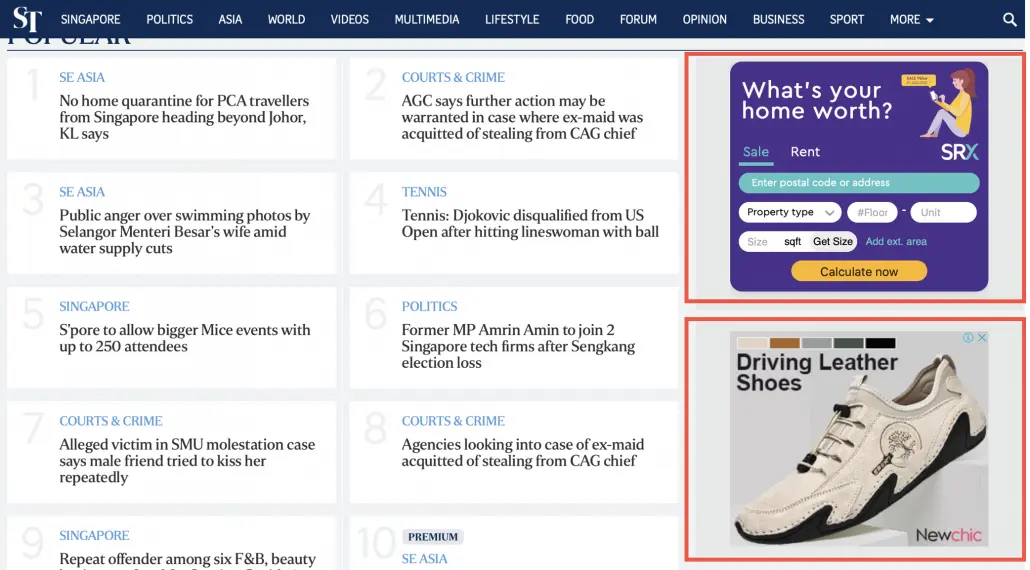Open the SINGAPORE nav section

tap(91, 20)
